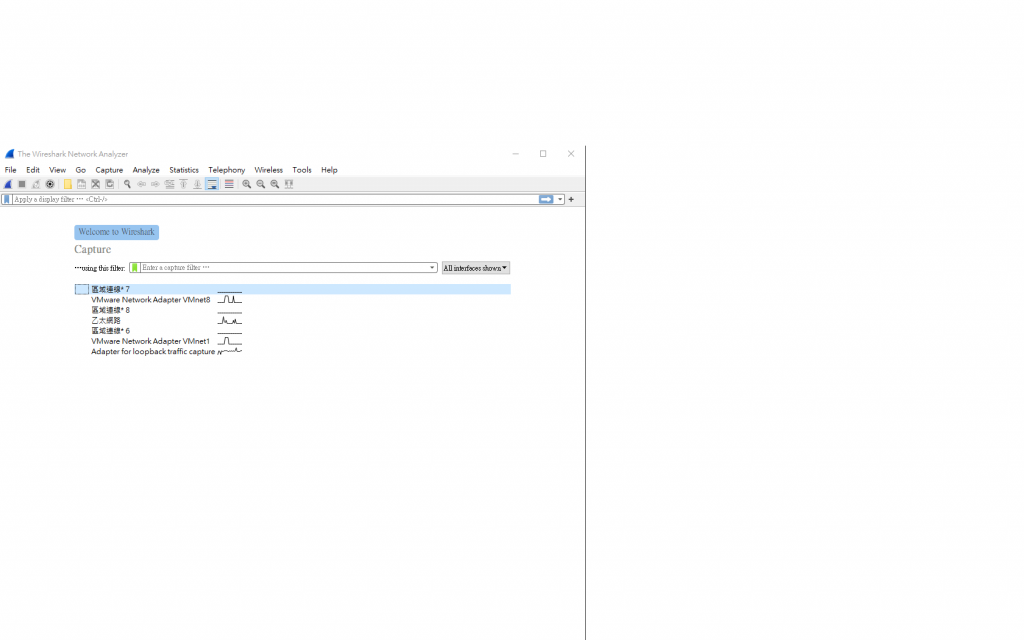Screen dimensions: 1024x640
Task: Open the Tools menu
Action: 302,170
